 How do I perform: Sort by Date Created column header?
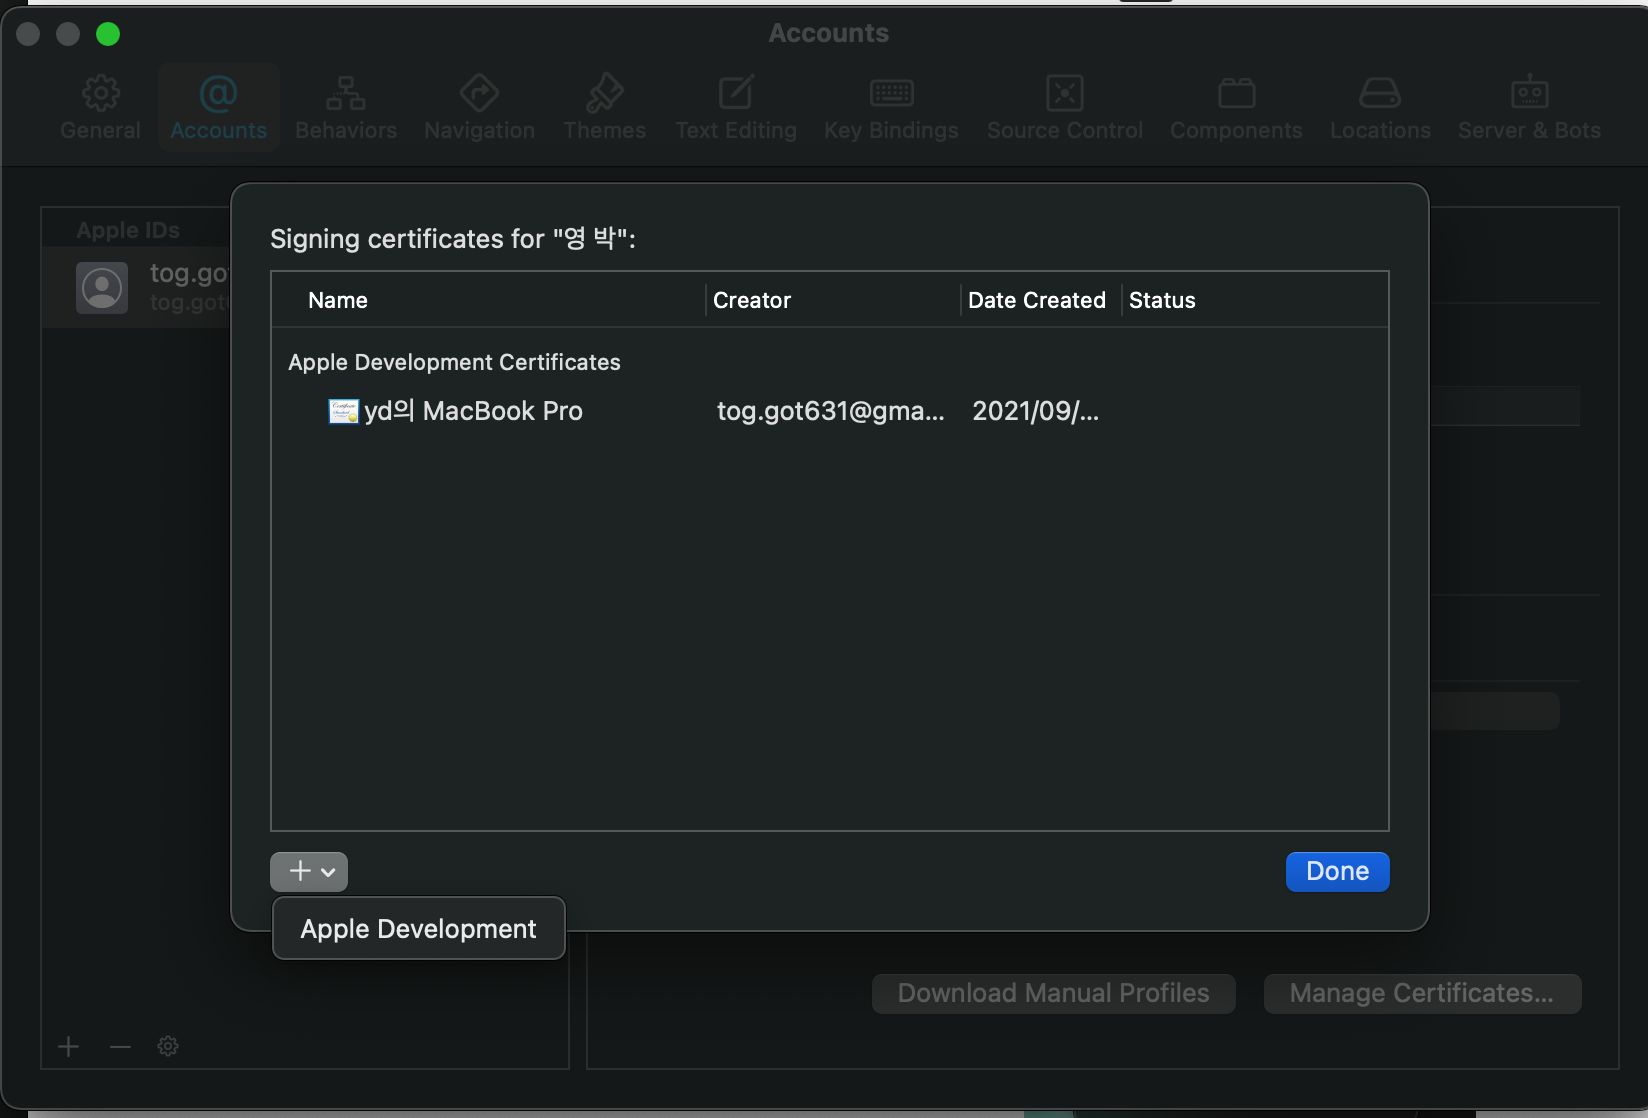pos(1037,300)
